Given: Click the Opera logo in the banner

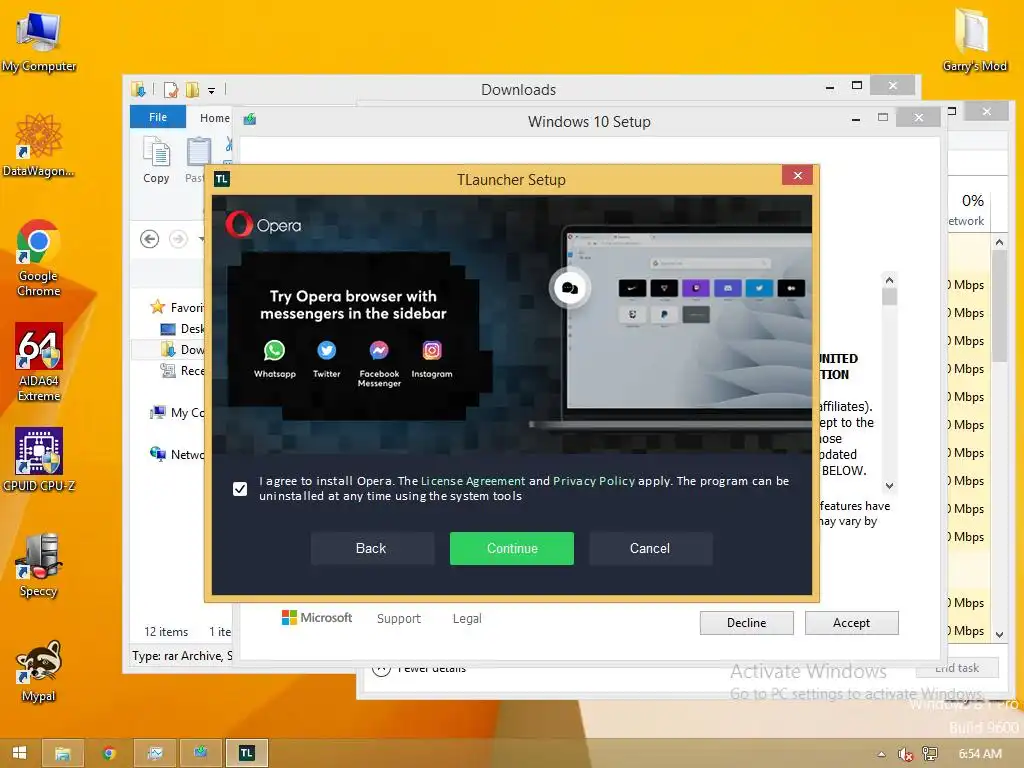Looking at the screenshot, I should [264, 225].
